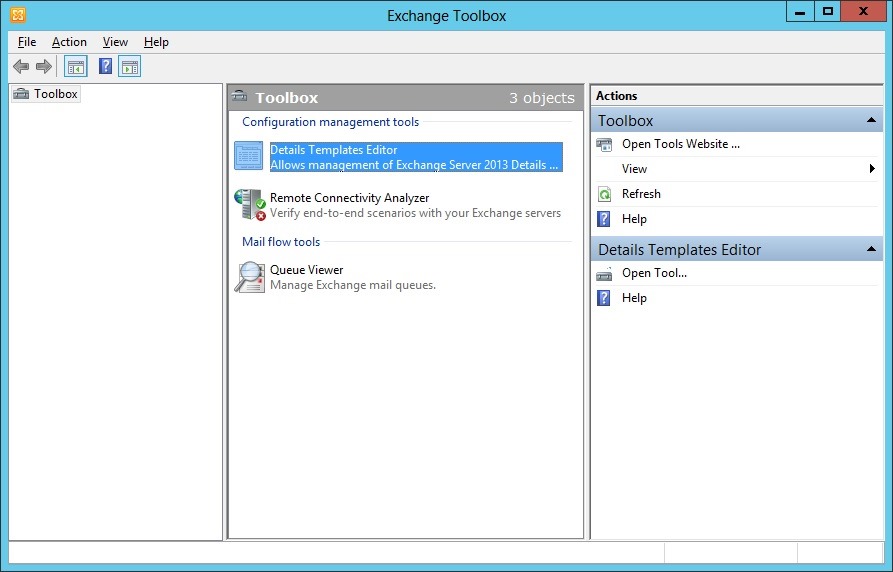Maximize the Exchange Toolbox window

pos(828,11)
